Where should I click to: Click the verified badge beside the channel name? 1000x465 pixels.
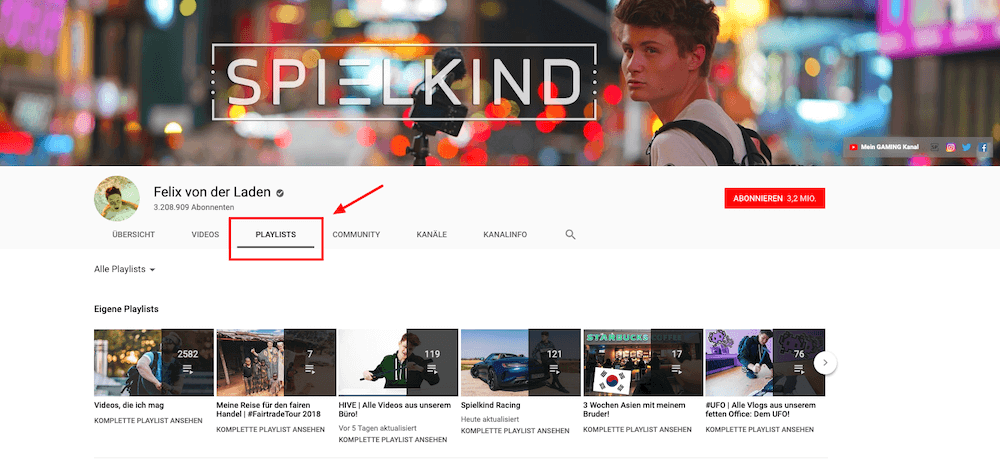280,193
